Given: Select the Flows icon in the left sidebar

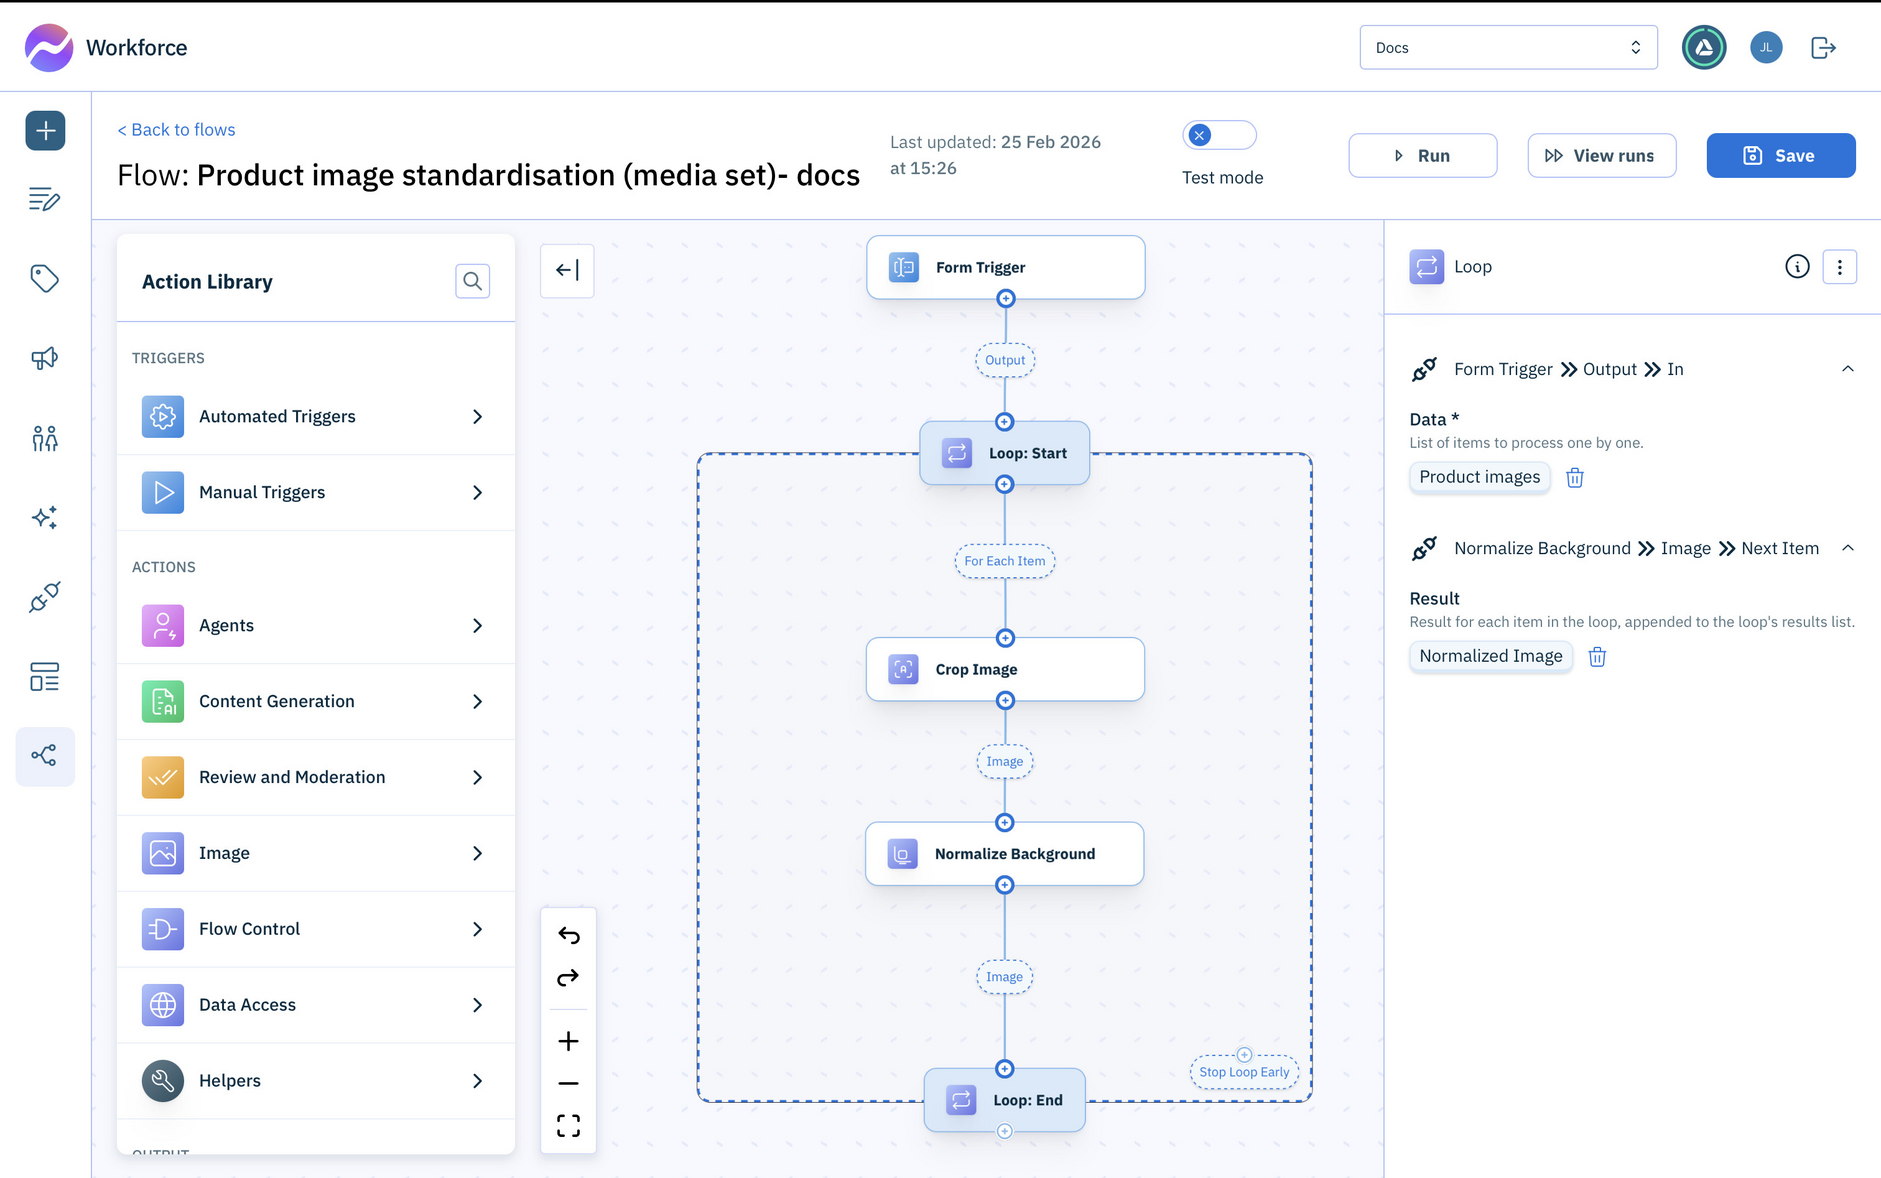Looking at the screenshot, I should pyautogui.click(x=45, y=756).
